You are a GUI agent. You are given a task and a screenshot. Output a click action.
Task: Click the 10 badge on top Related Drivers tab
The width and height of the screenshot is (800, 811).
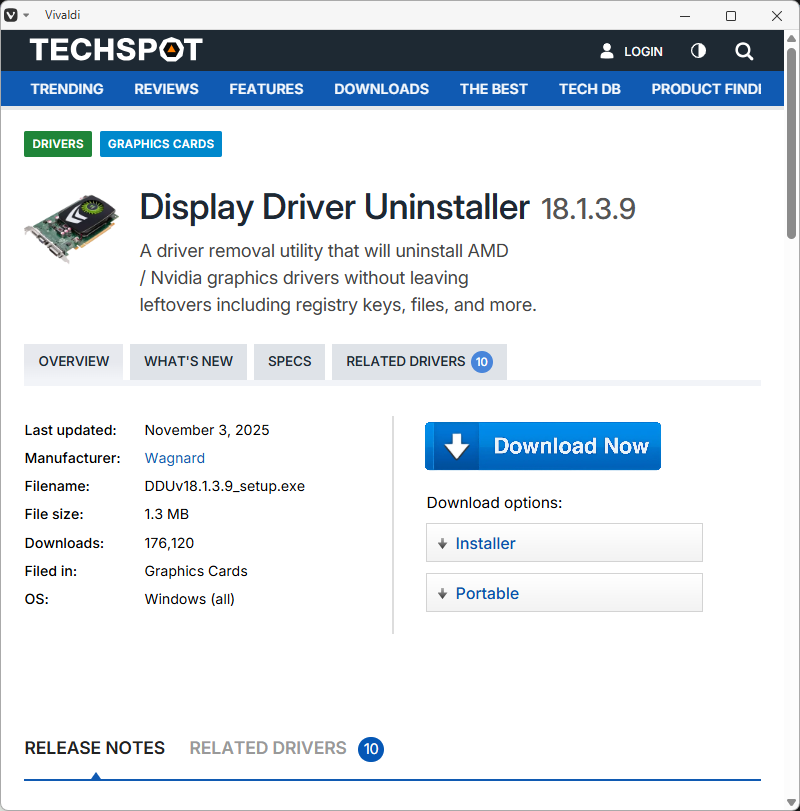481,362
